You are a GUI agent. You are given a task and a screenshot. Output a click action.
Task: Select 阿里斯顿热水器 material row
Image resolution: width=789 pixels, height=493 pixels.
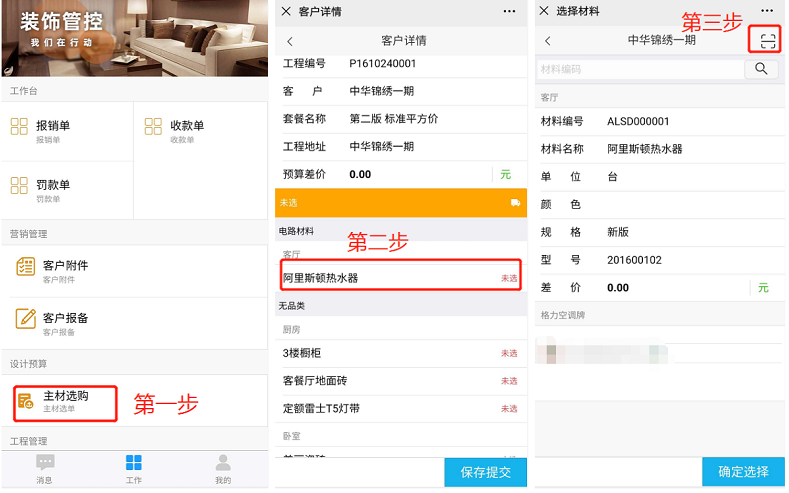tap(400, 277)
